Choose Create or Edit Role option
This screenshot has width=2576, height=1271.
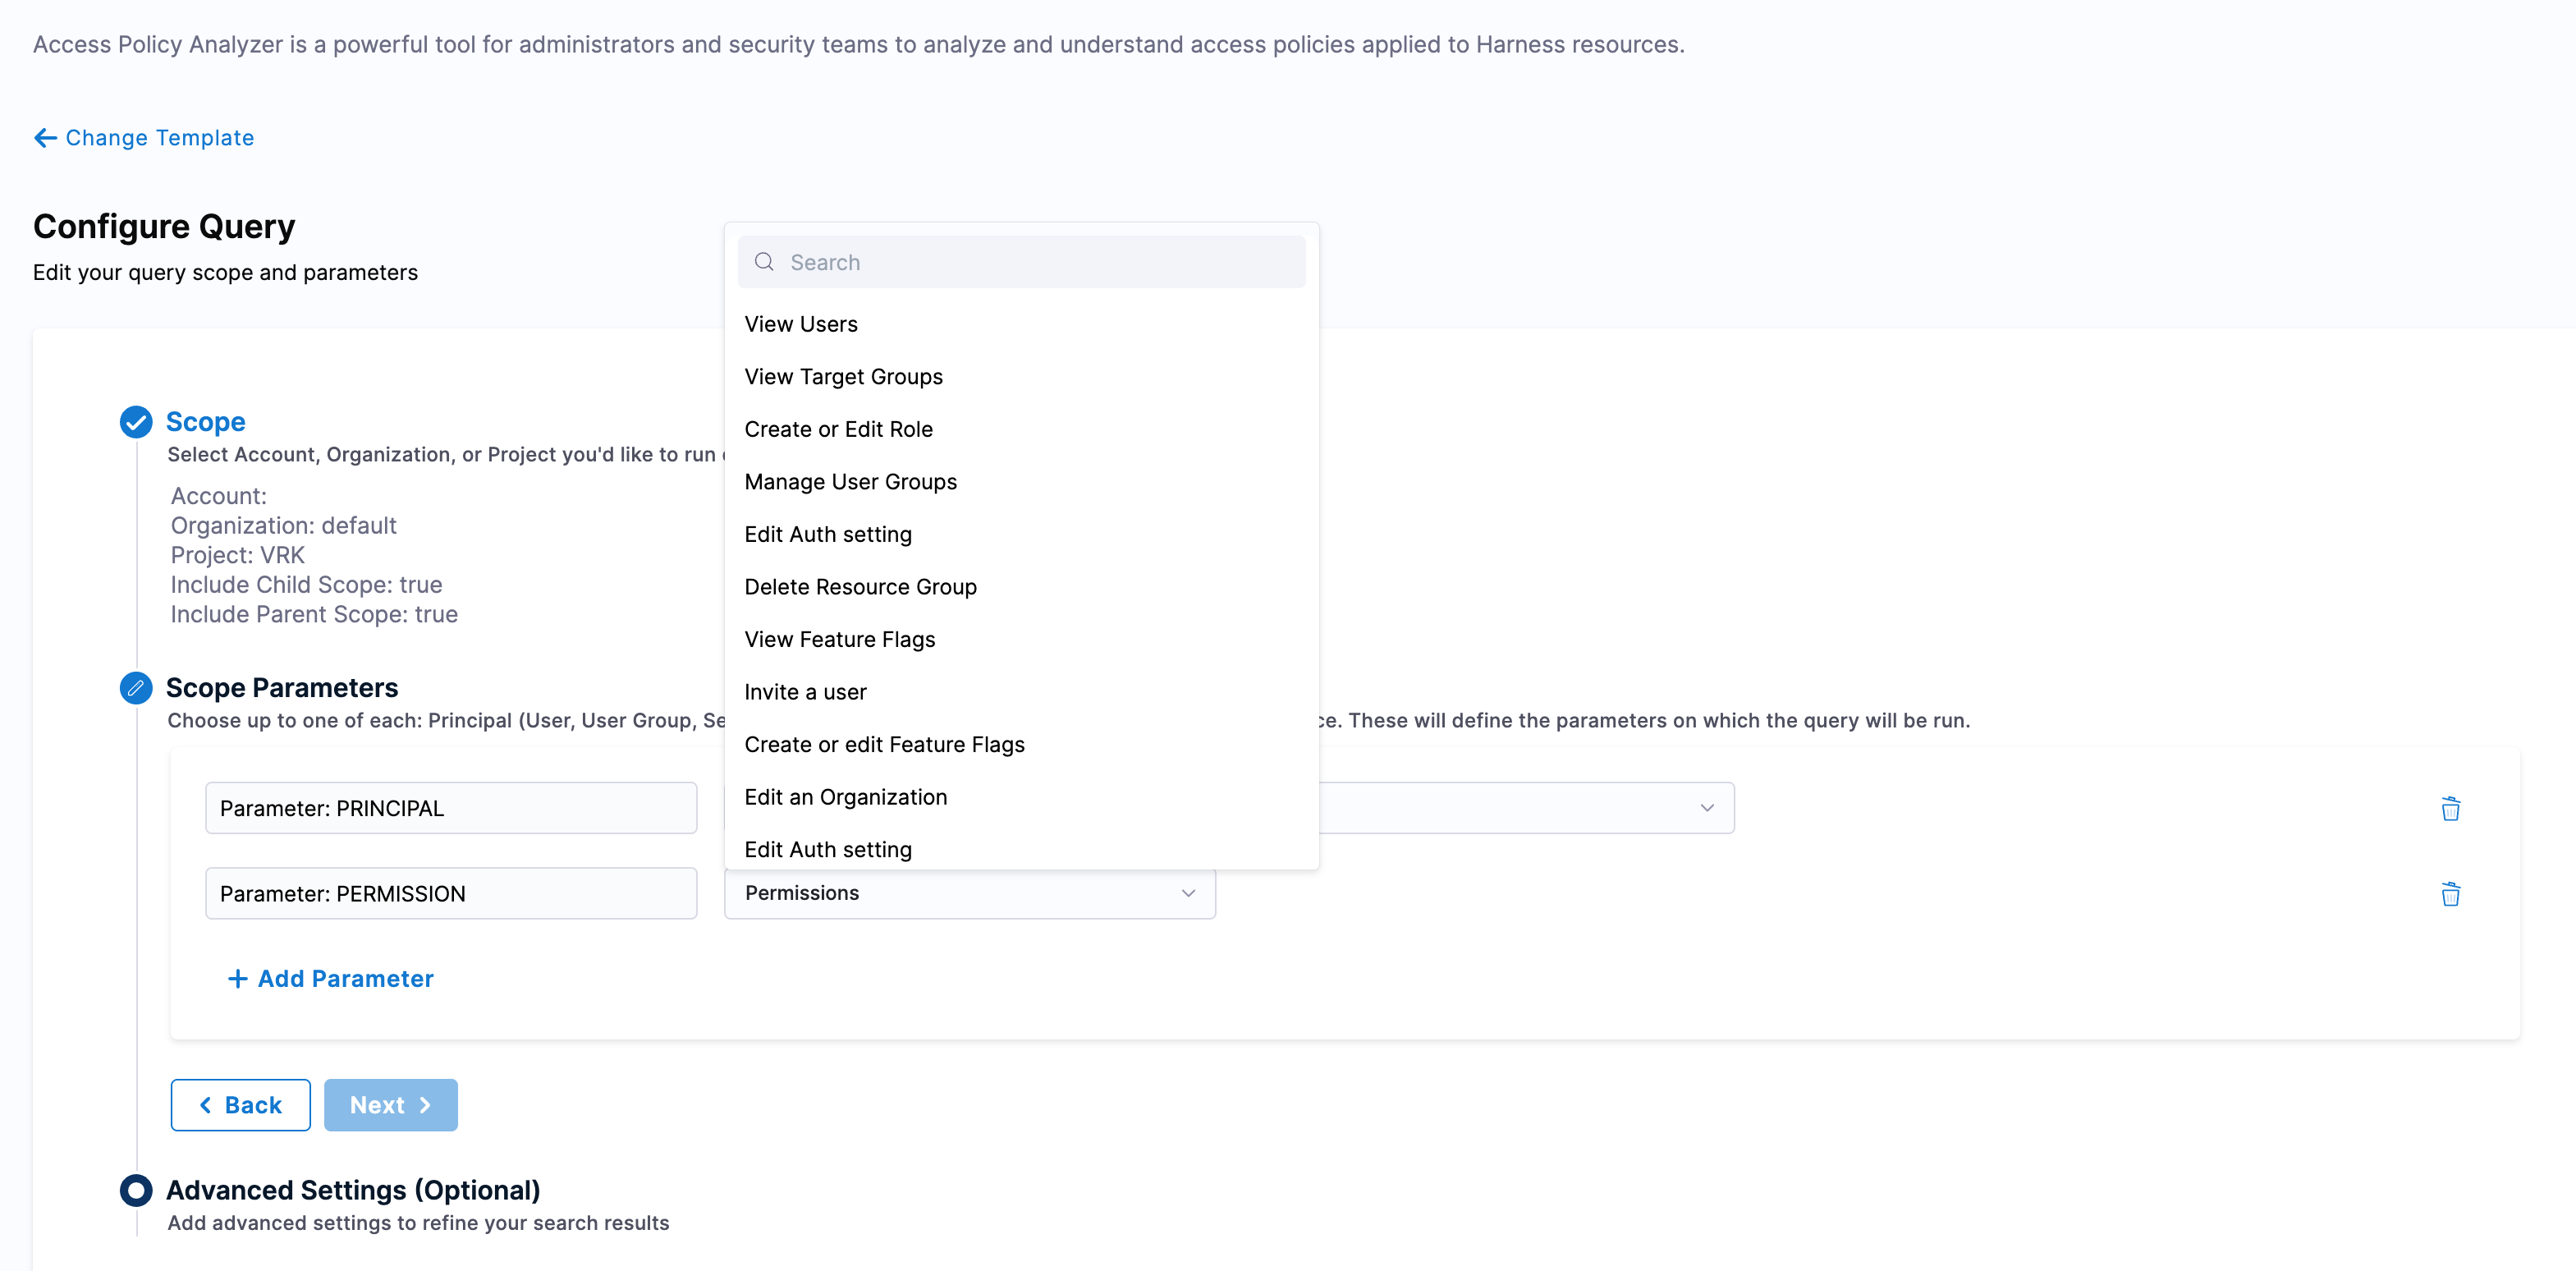click(838, 429)
